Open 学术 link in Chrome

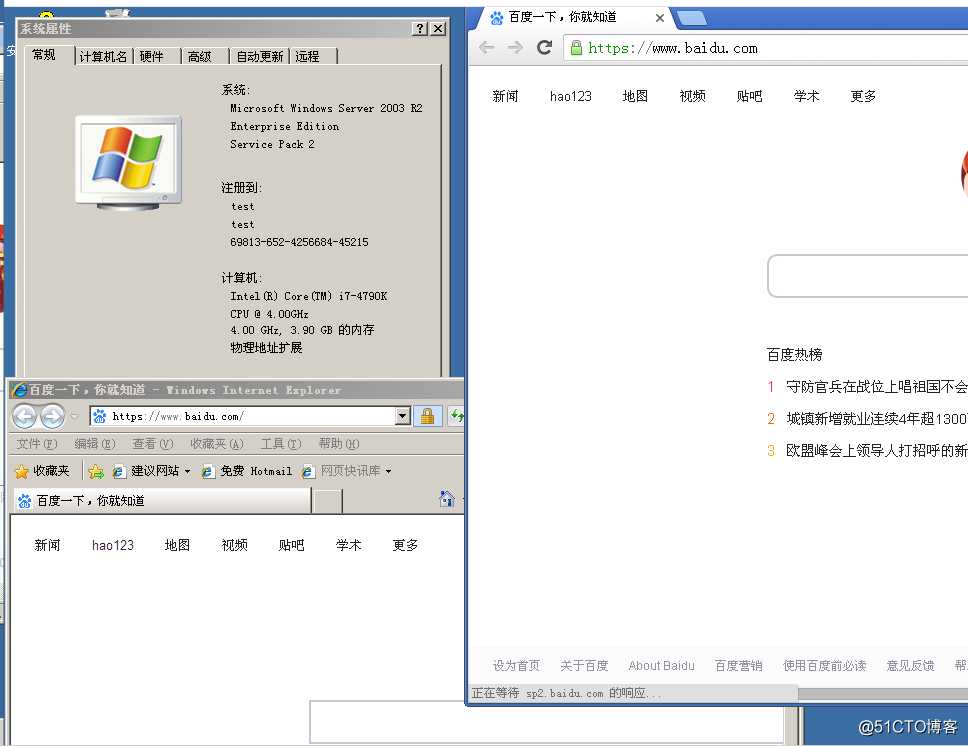[x=806, y=96]
